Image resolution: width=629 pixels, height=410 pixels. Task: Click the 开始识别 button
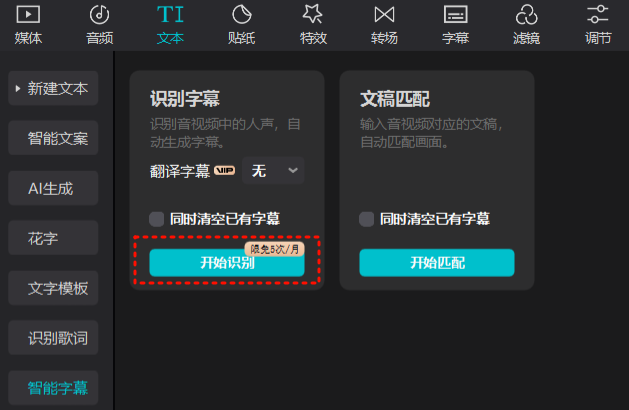click(227, 264)
